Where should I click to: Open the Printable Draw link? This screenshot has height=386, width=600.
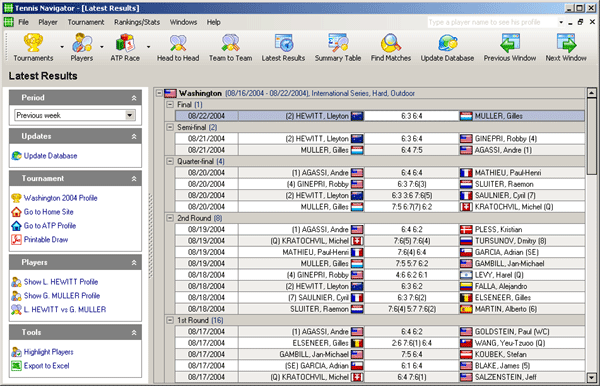point(46,239)
